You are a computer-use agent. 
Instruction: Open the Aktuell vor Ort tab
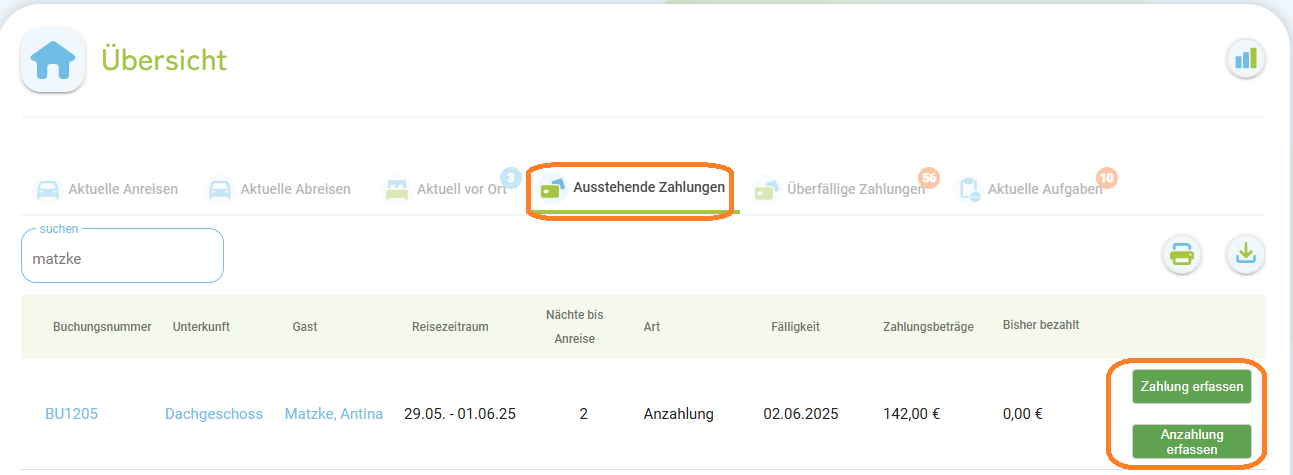(446, 189)
